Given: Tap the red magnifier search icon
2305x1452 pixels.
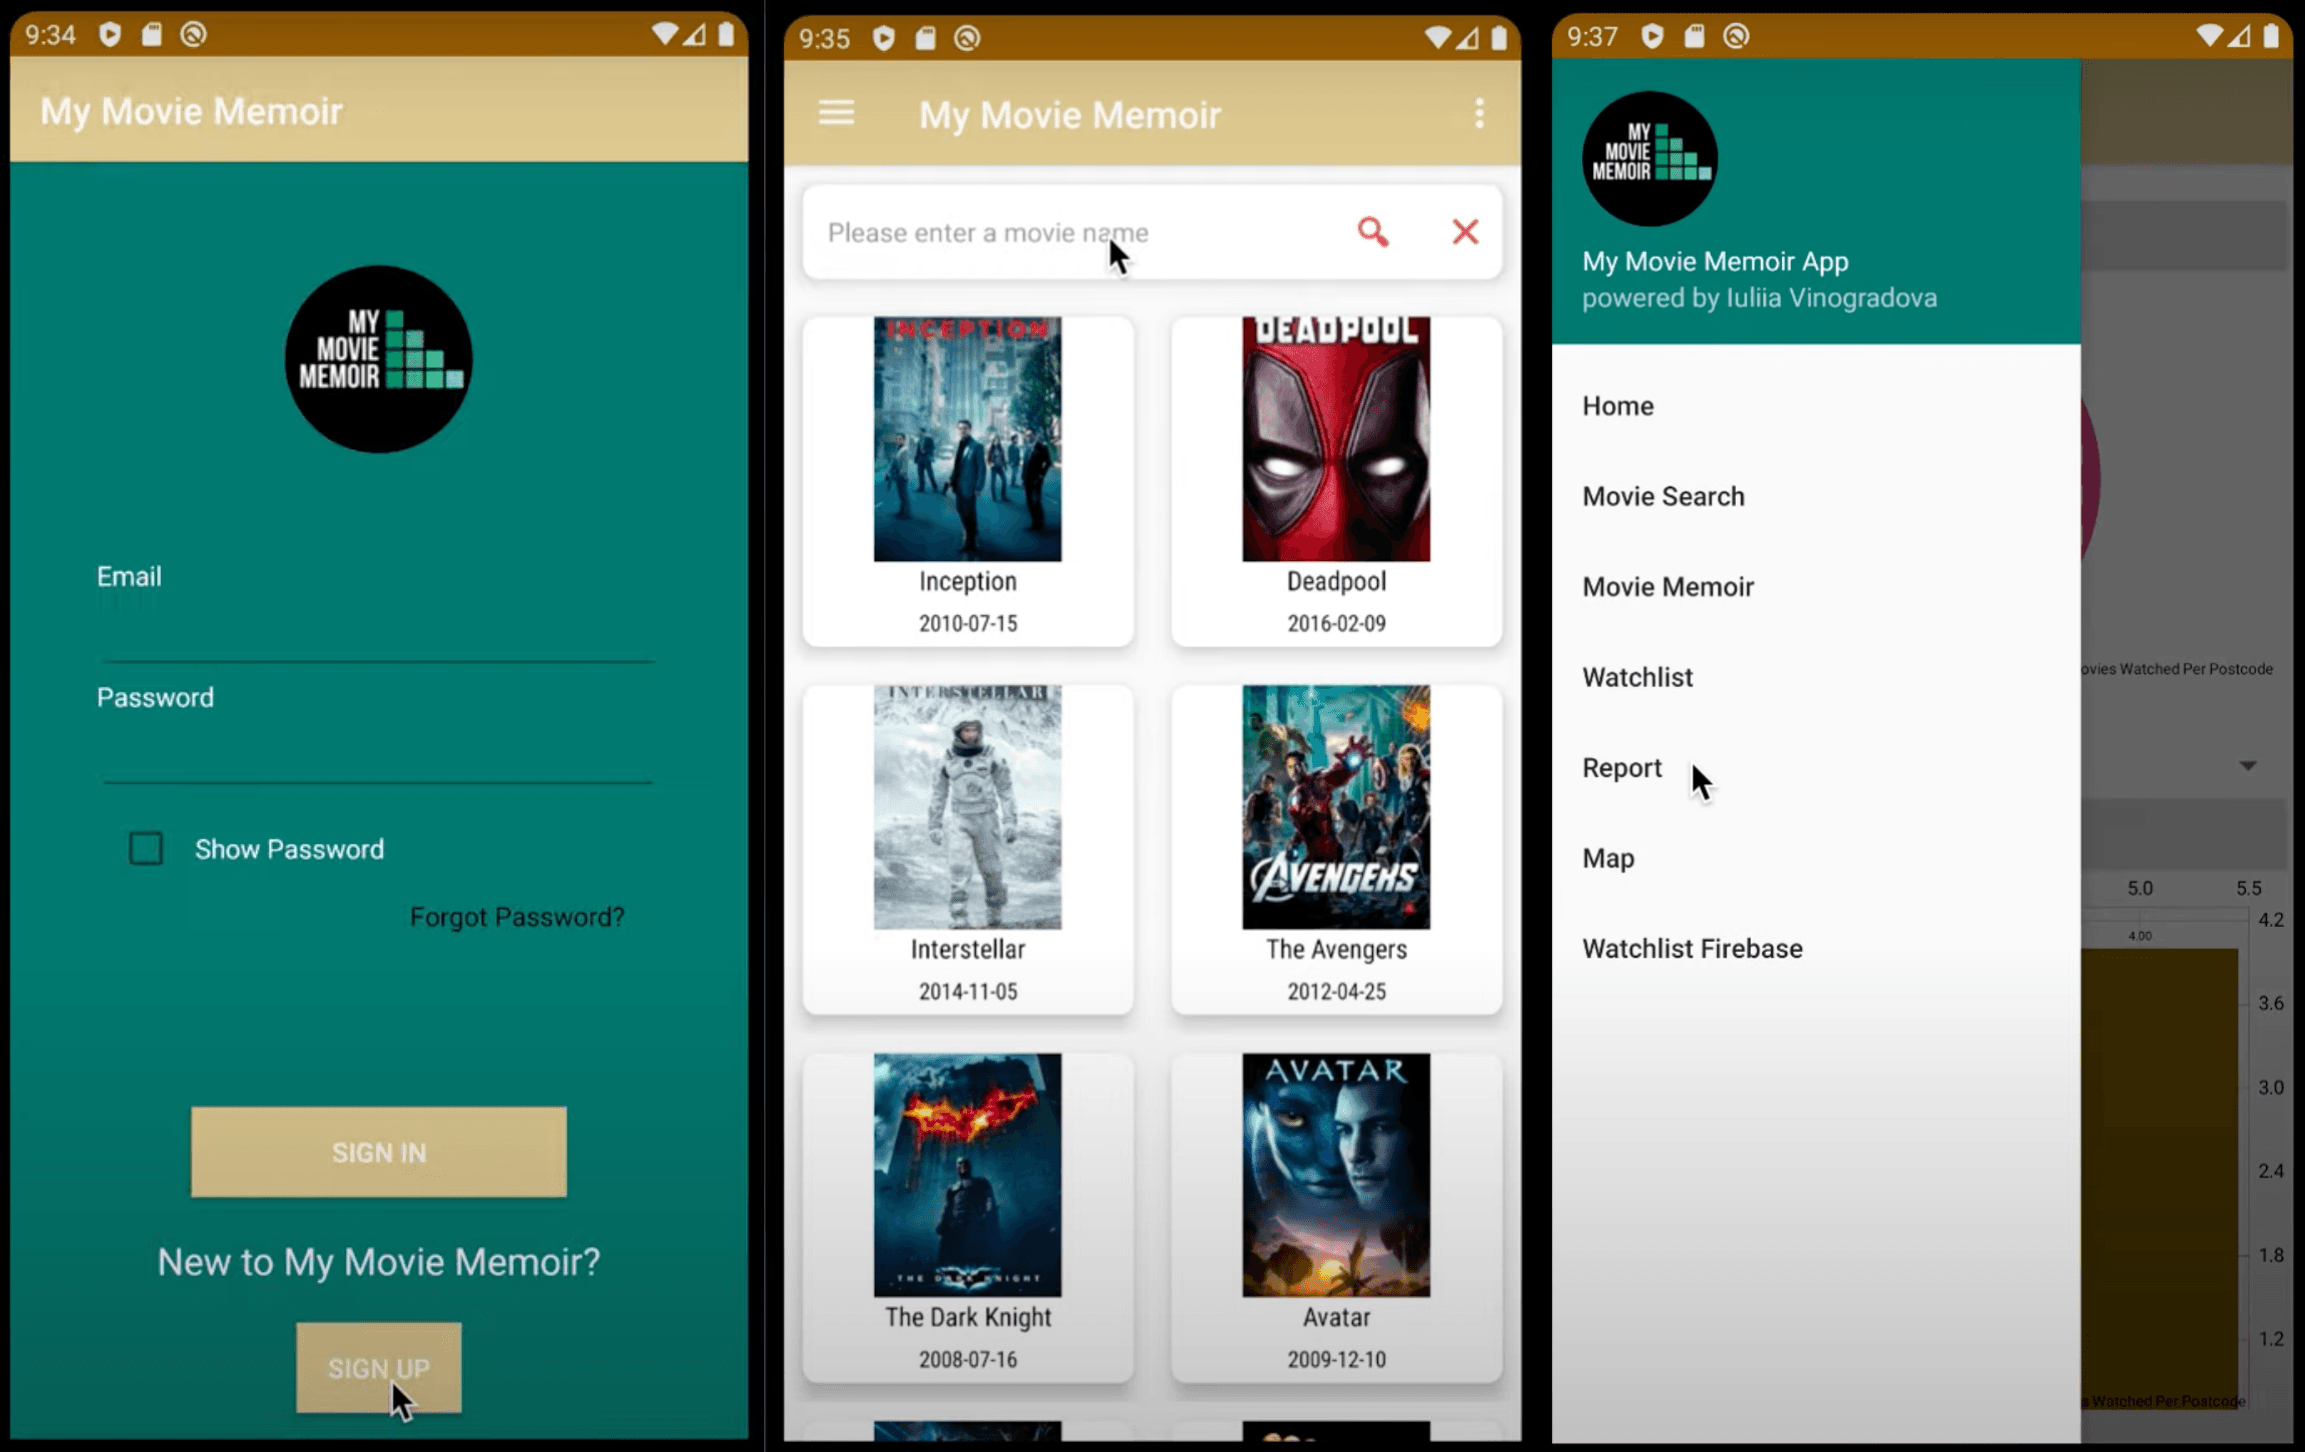Looking at the screenshot, I should pos(1373,232).
